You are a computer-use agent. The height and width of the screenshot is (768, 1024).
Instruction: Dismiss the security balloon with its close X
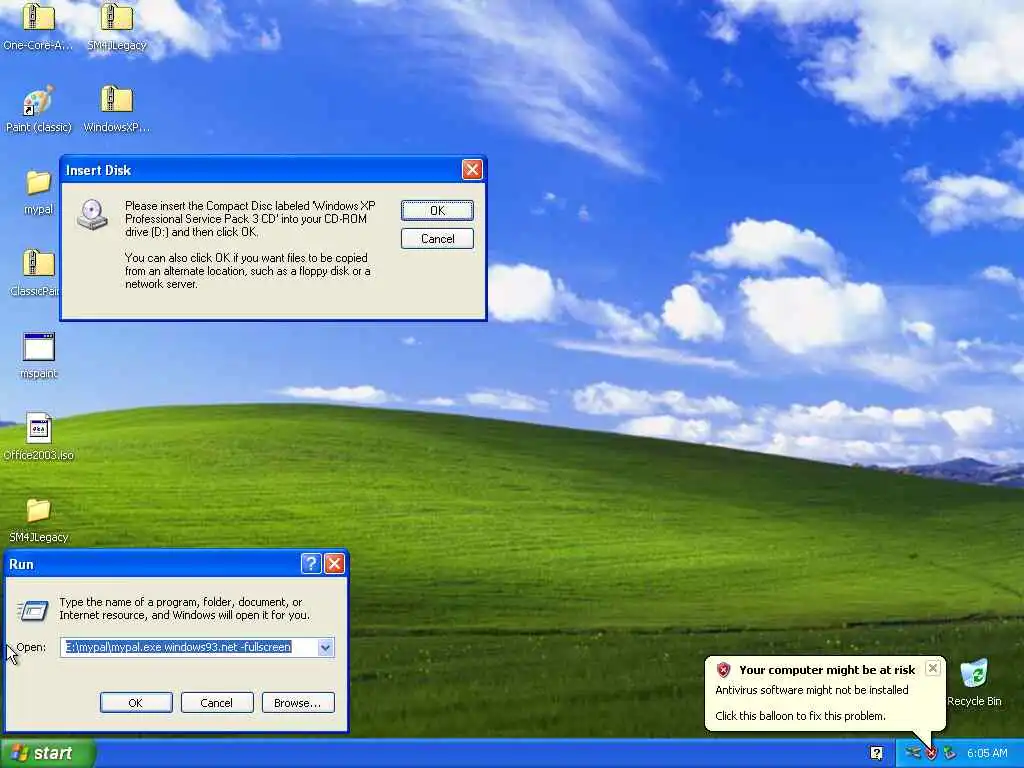pyautogui.click(x=933, y=668)
